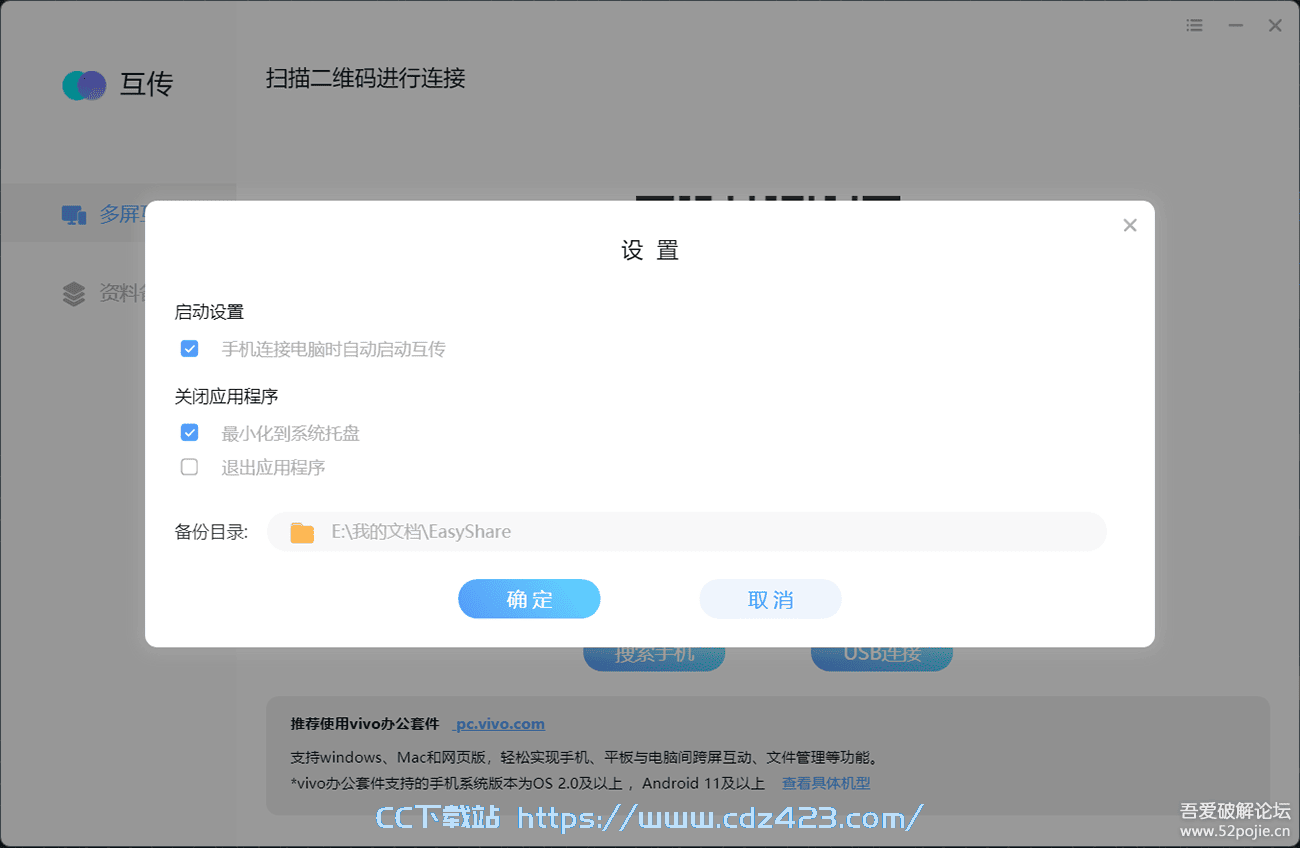
Task: Click the 最小化到系统托盘 label
Action: tap(290, 434)
